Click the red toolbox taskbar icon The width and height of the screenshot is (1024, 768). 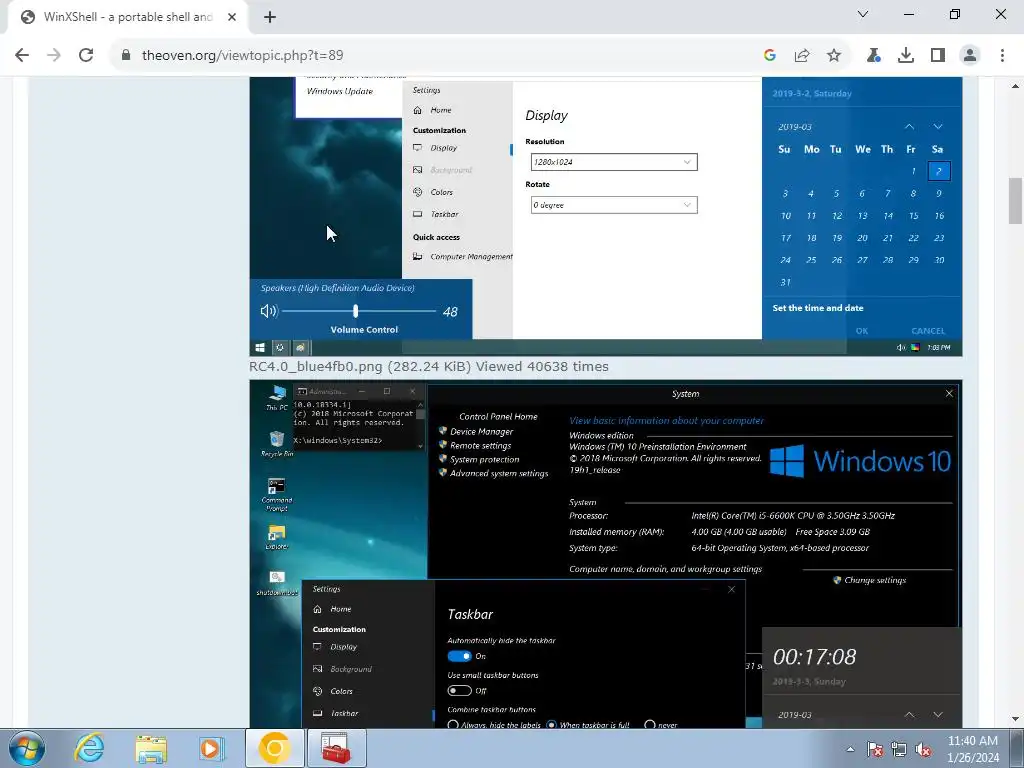[x=336, y=748]
